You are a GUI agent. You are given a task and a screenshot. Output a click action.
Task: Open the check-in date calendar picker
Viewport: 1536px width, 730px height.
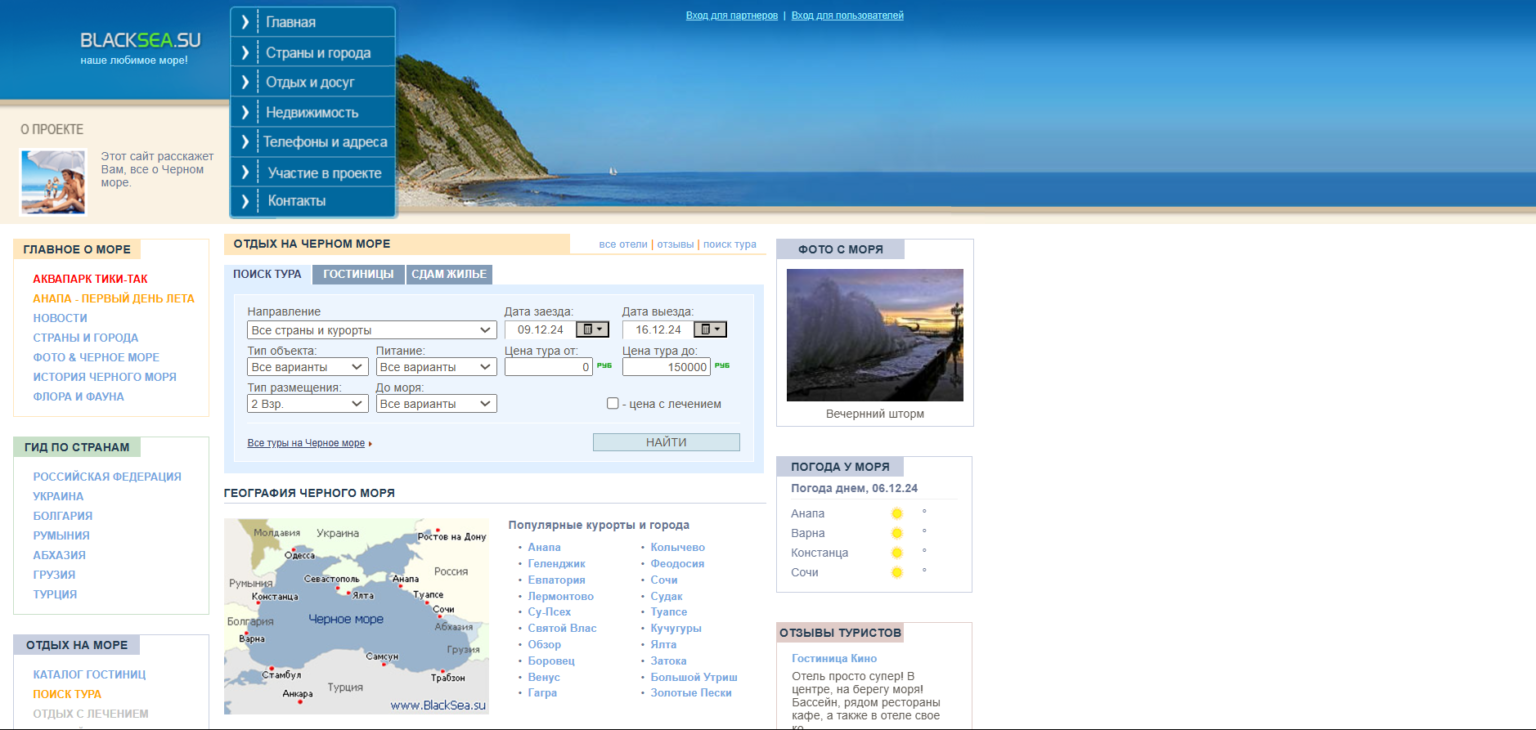[x=592, y=329]
